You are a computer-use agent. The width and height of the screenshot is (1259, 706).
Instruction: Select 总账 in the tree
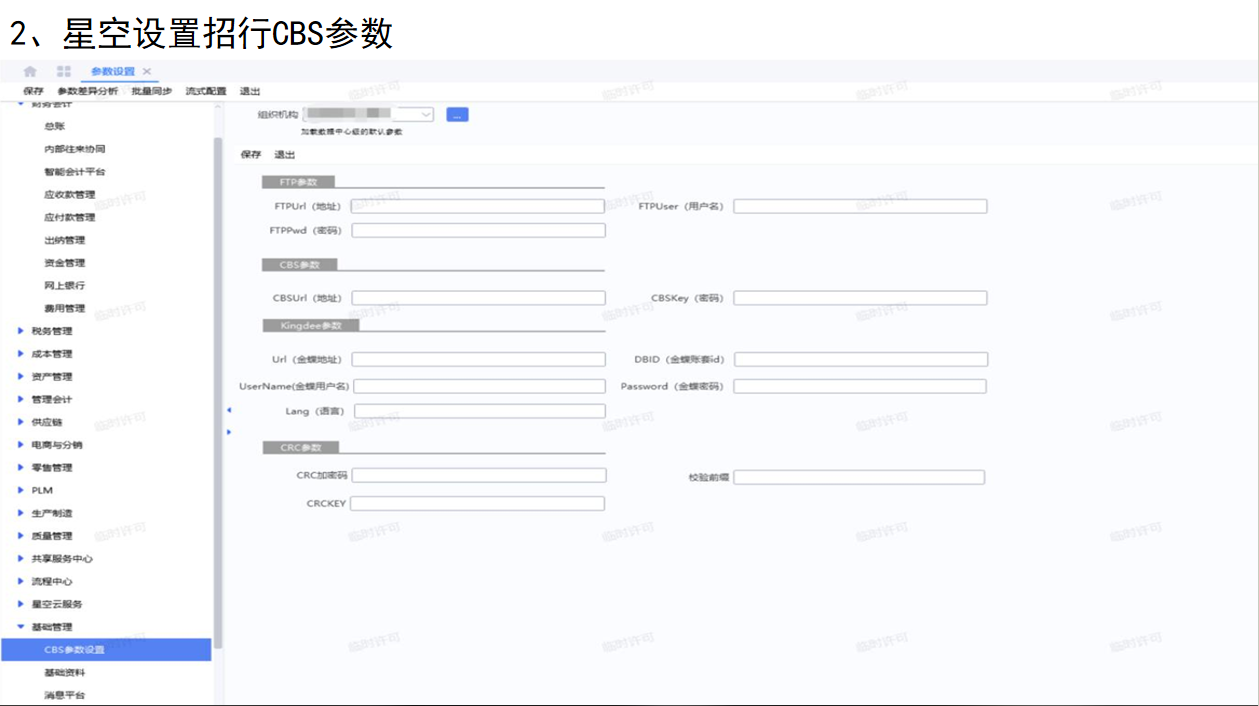pos(54,126)
